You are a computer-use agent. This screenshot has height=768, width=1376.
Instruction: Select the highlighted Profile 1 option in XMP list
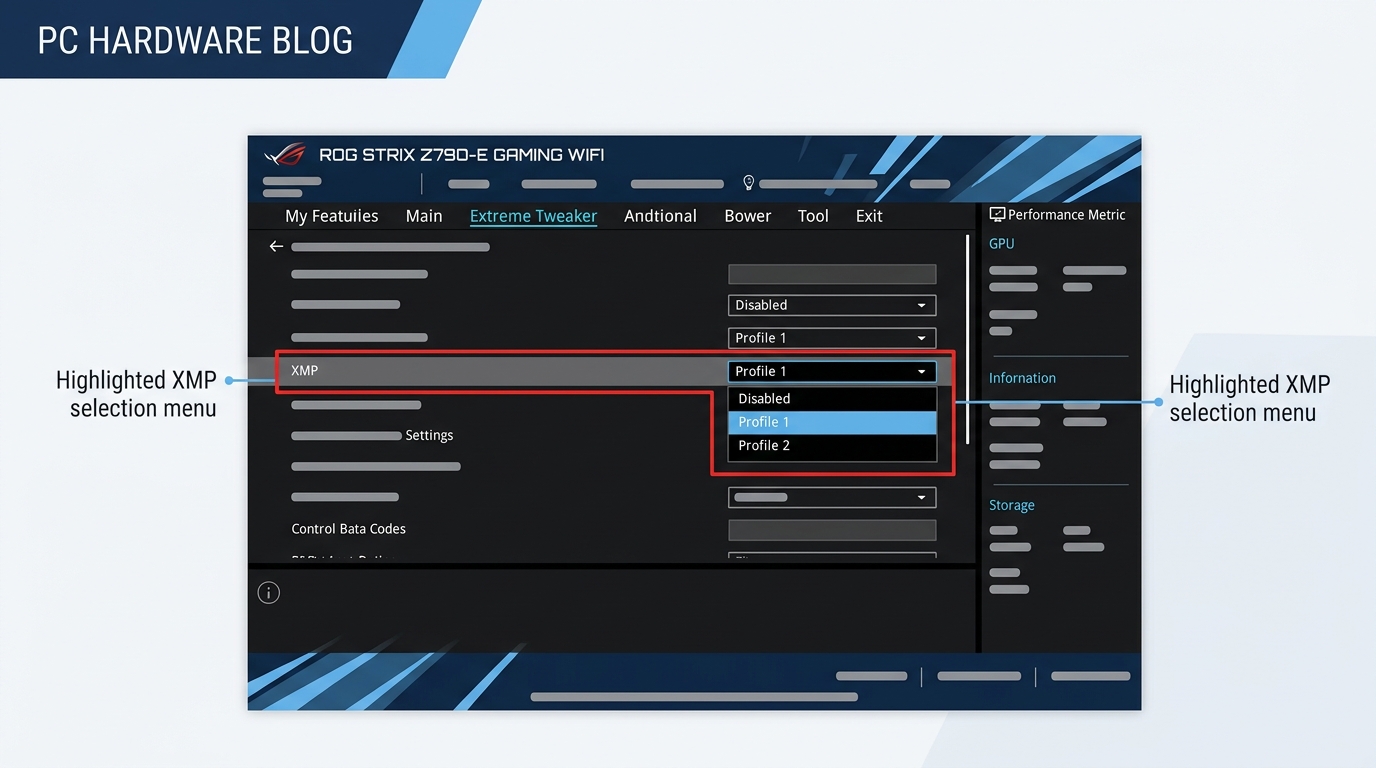pyautogui.click(x=832, y=422)
